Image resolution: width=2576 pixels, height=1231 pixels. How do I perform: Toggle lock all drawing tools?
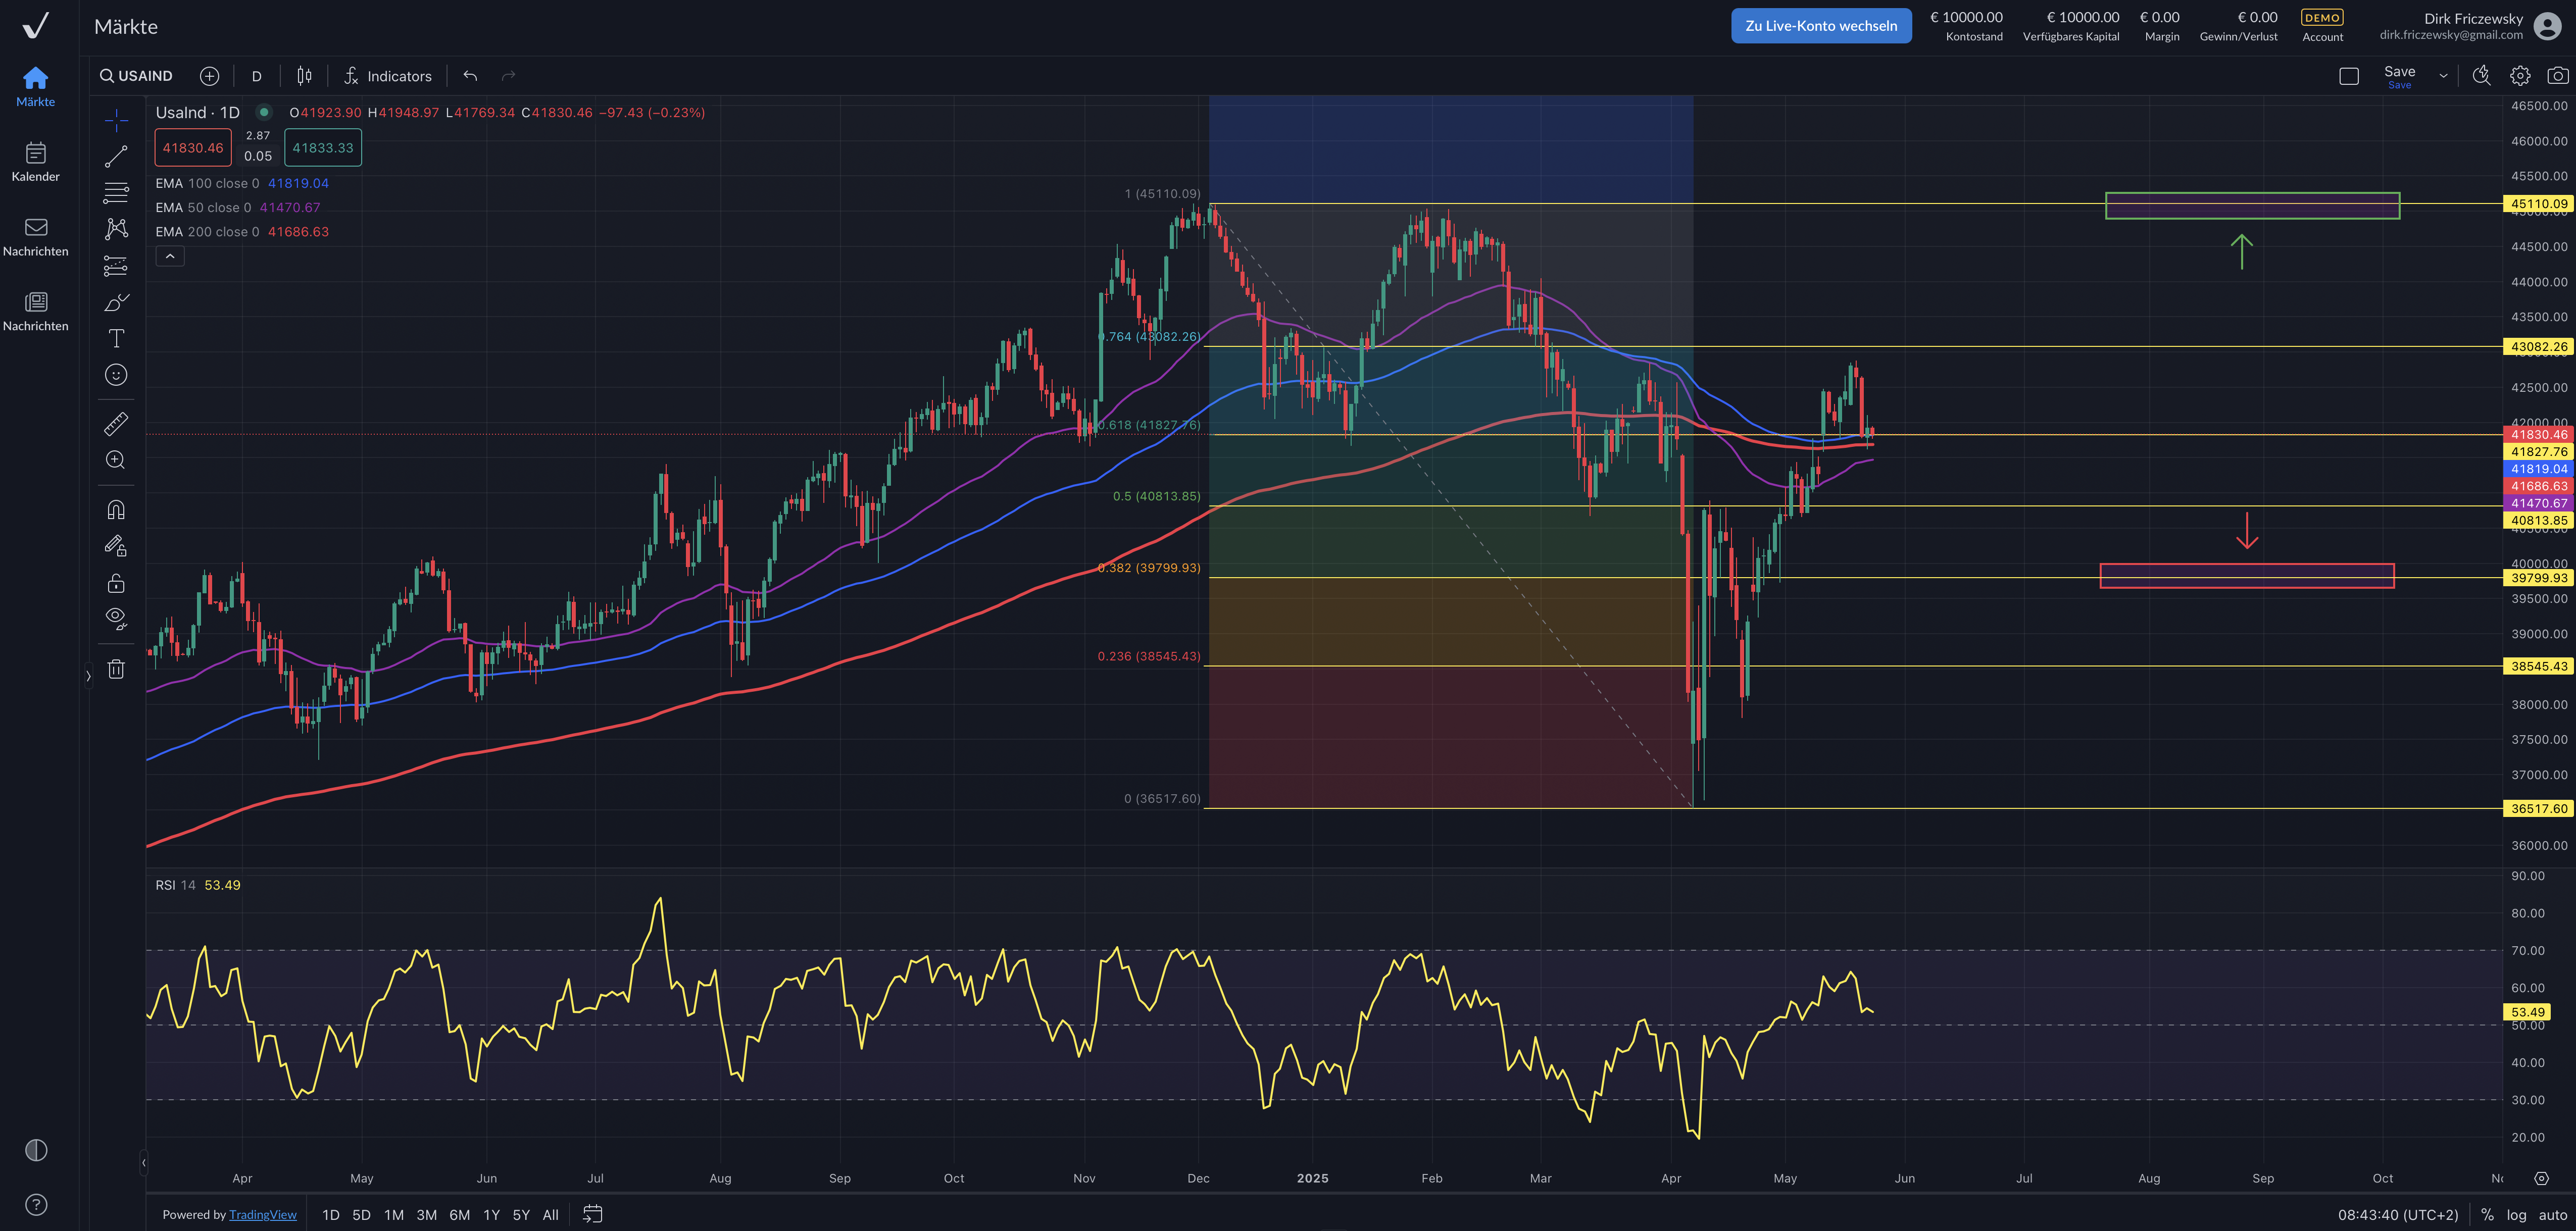[x=116, y=582]
